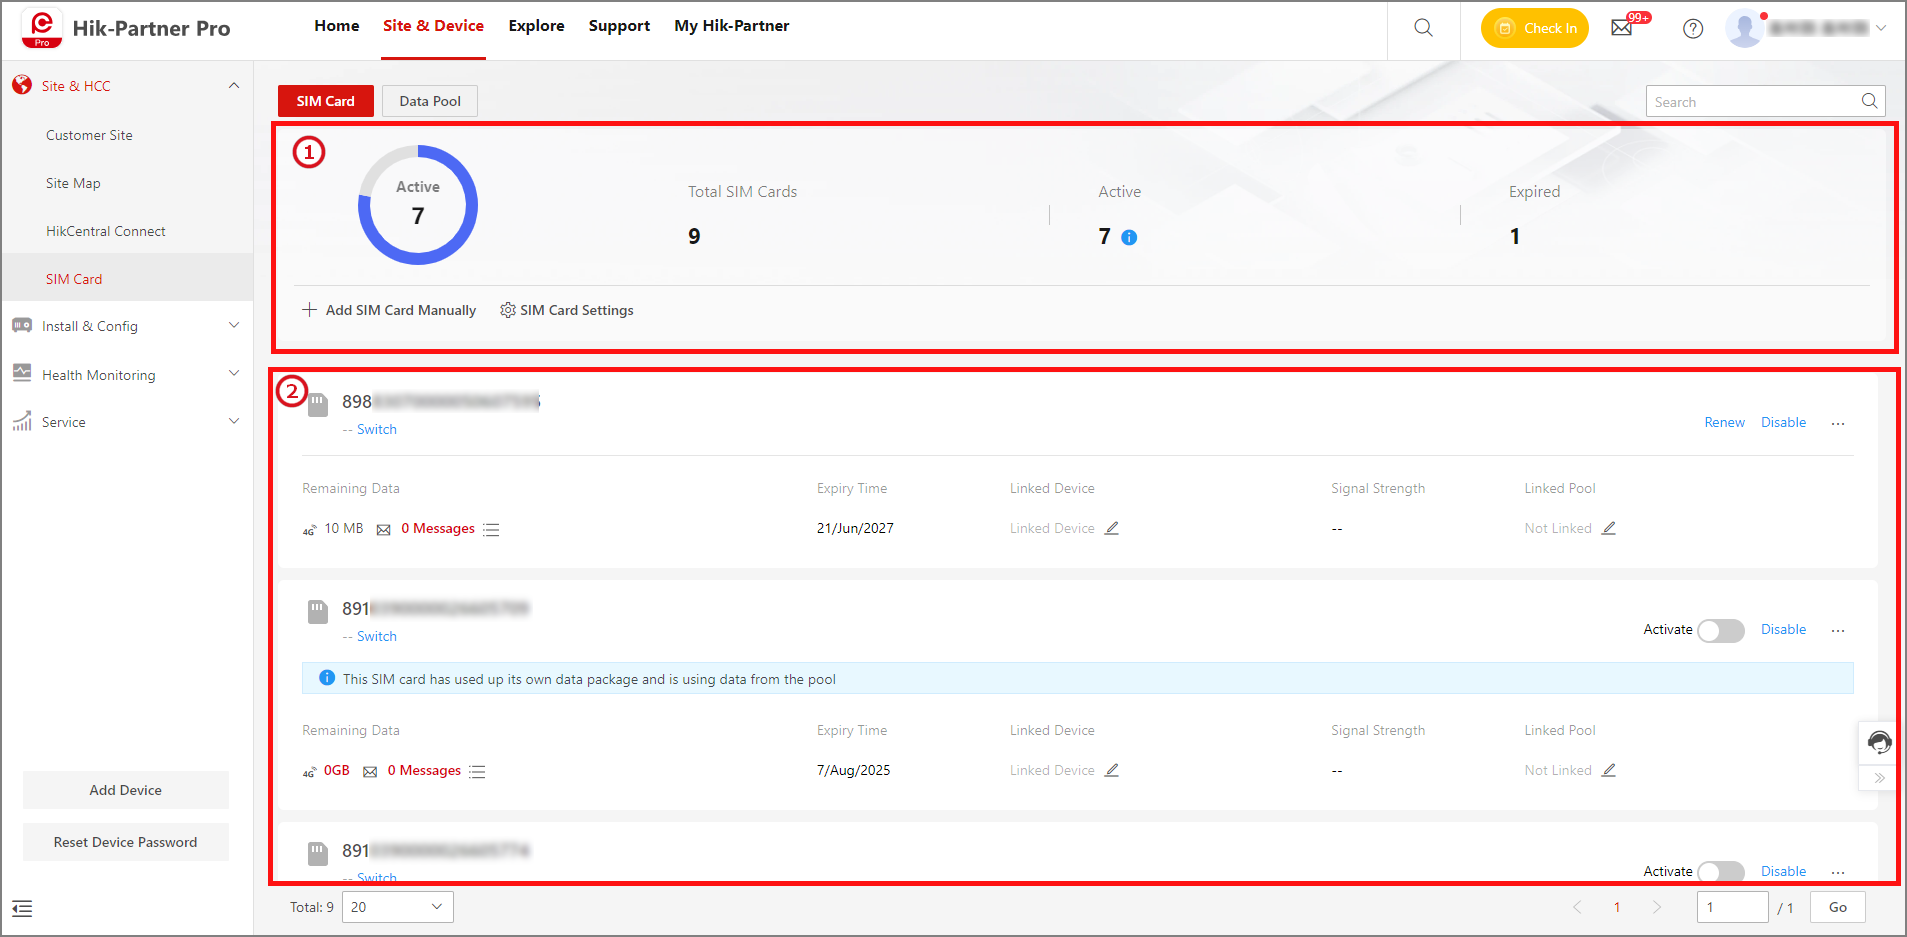Click the info icon beside Active count

click(1129, 237)
